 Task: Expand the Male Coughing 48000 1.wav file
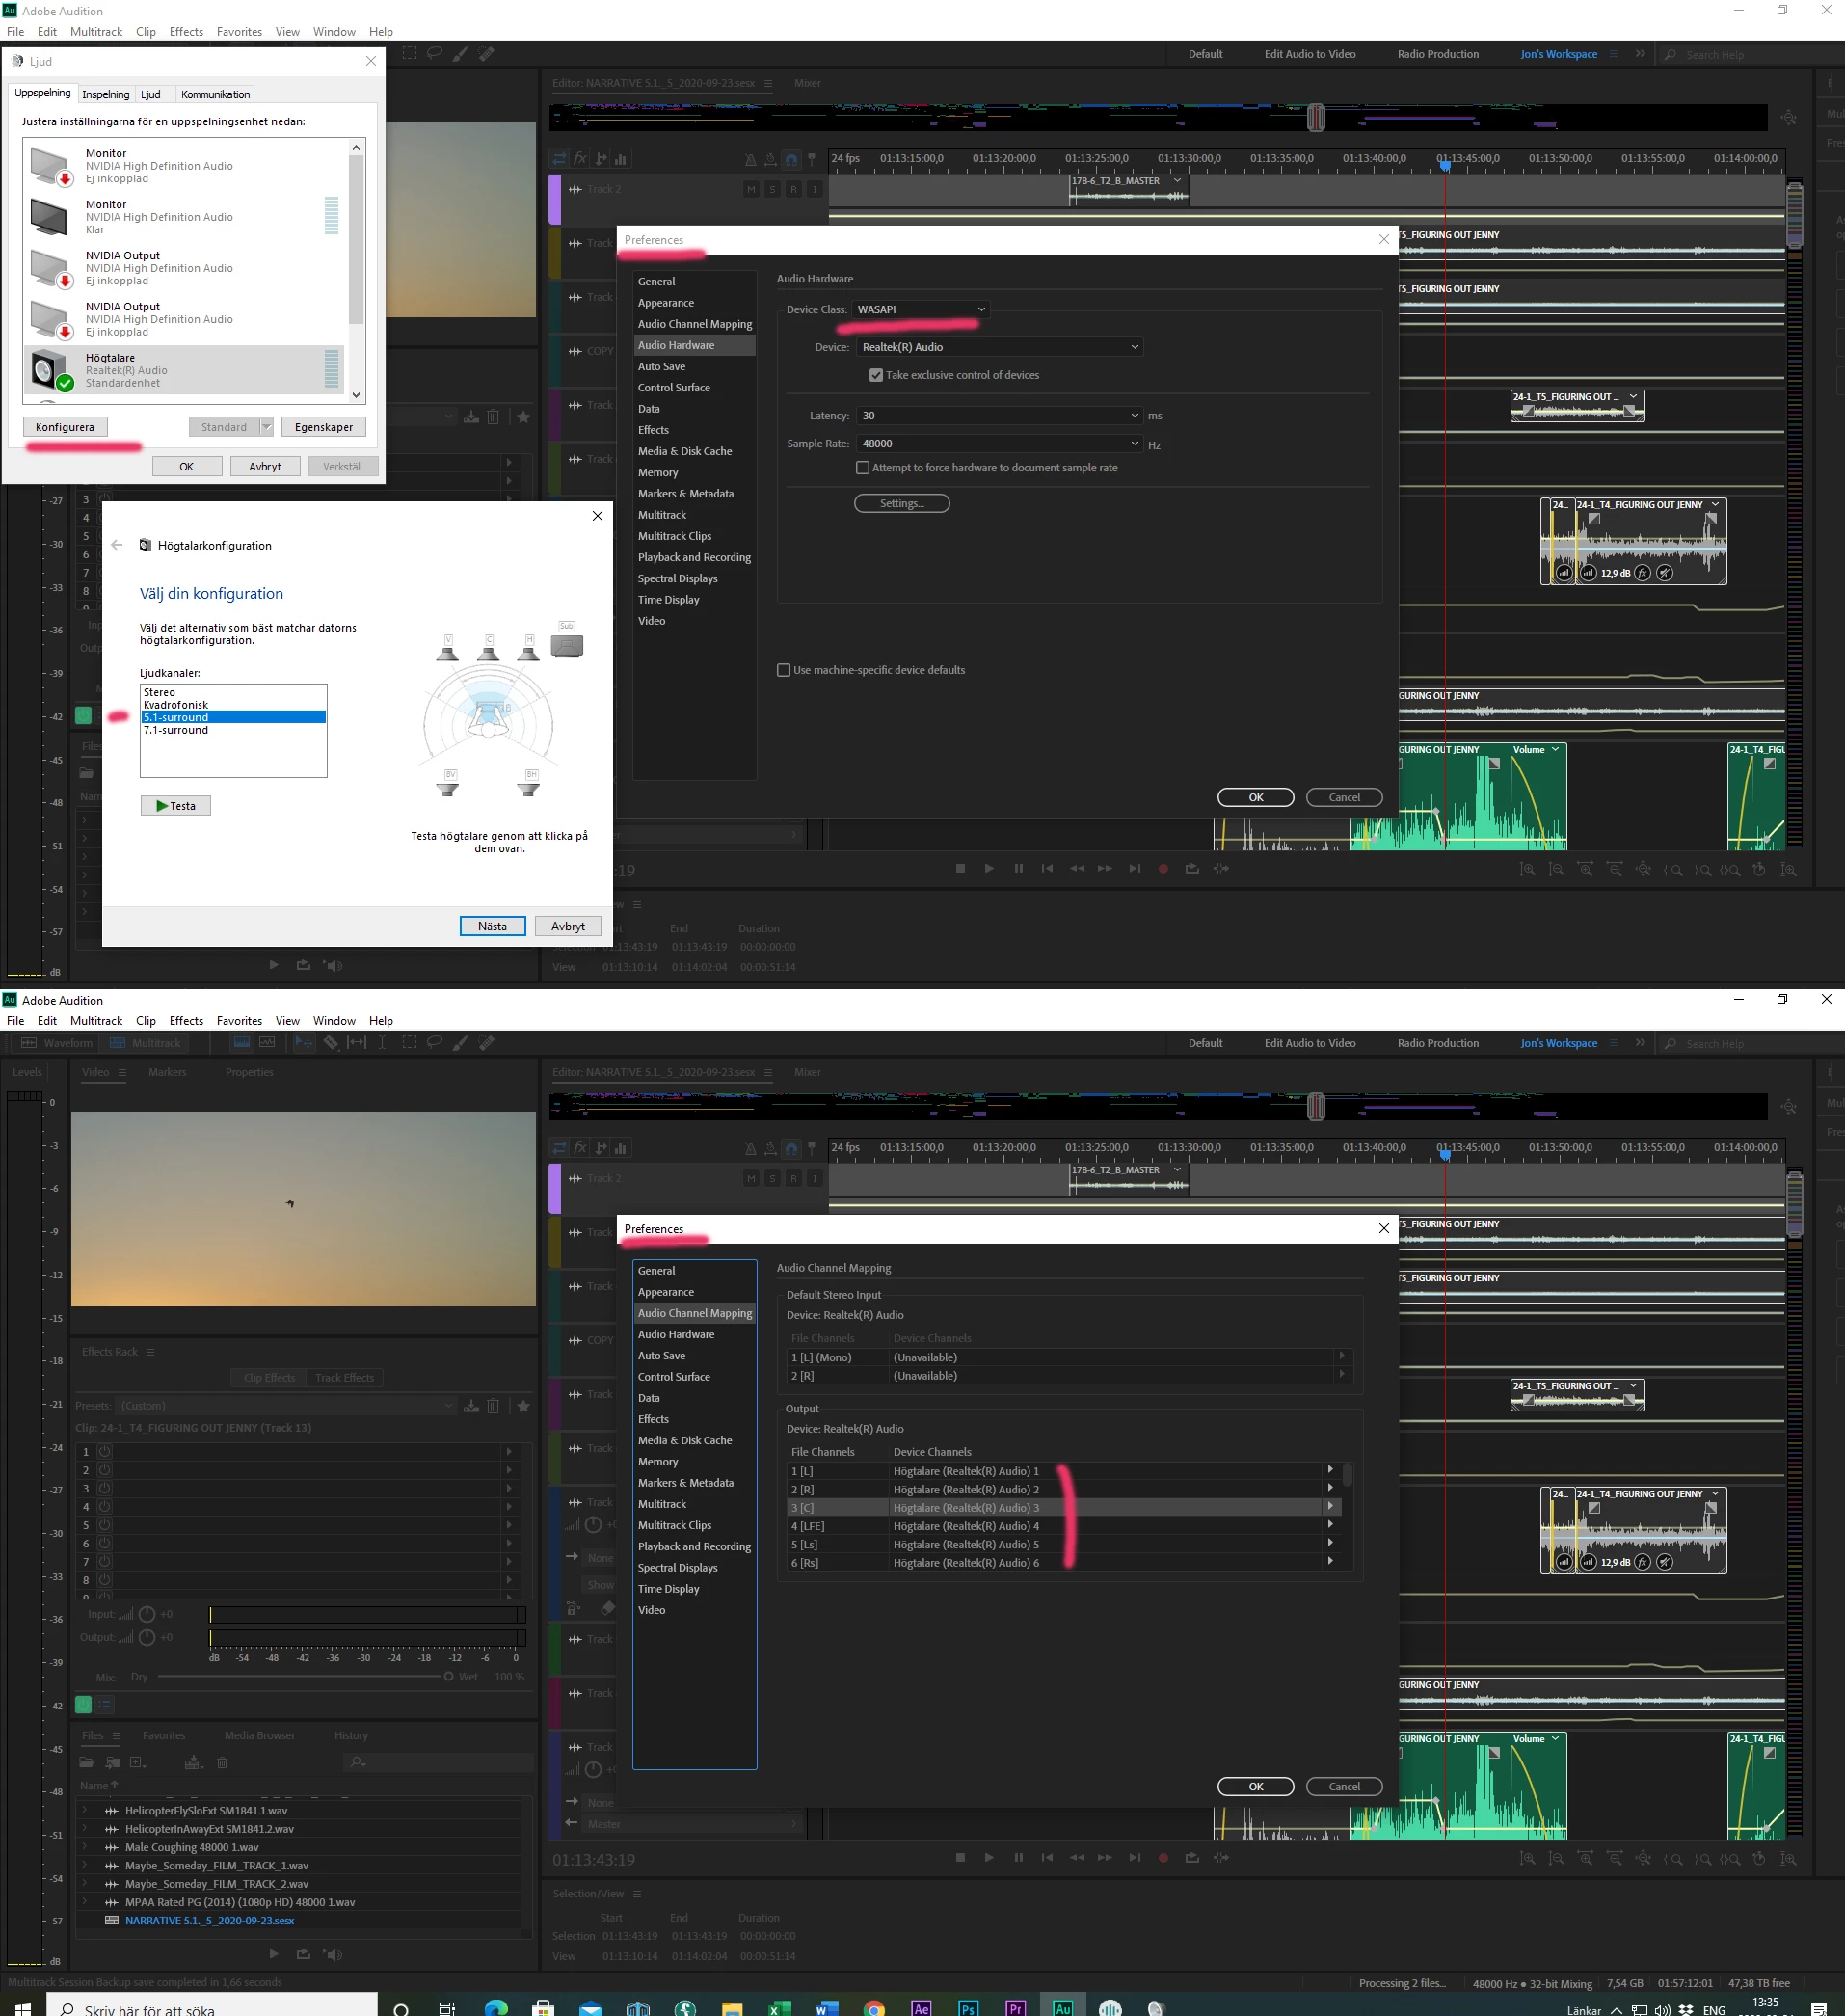point(85,1846)
